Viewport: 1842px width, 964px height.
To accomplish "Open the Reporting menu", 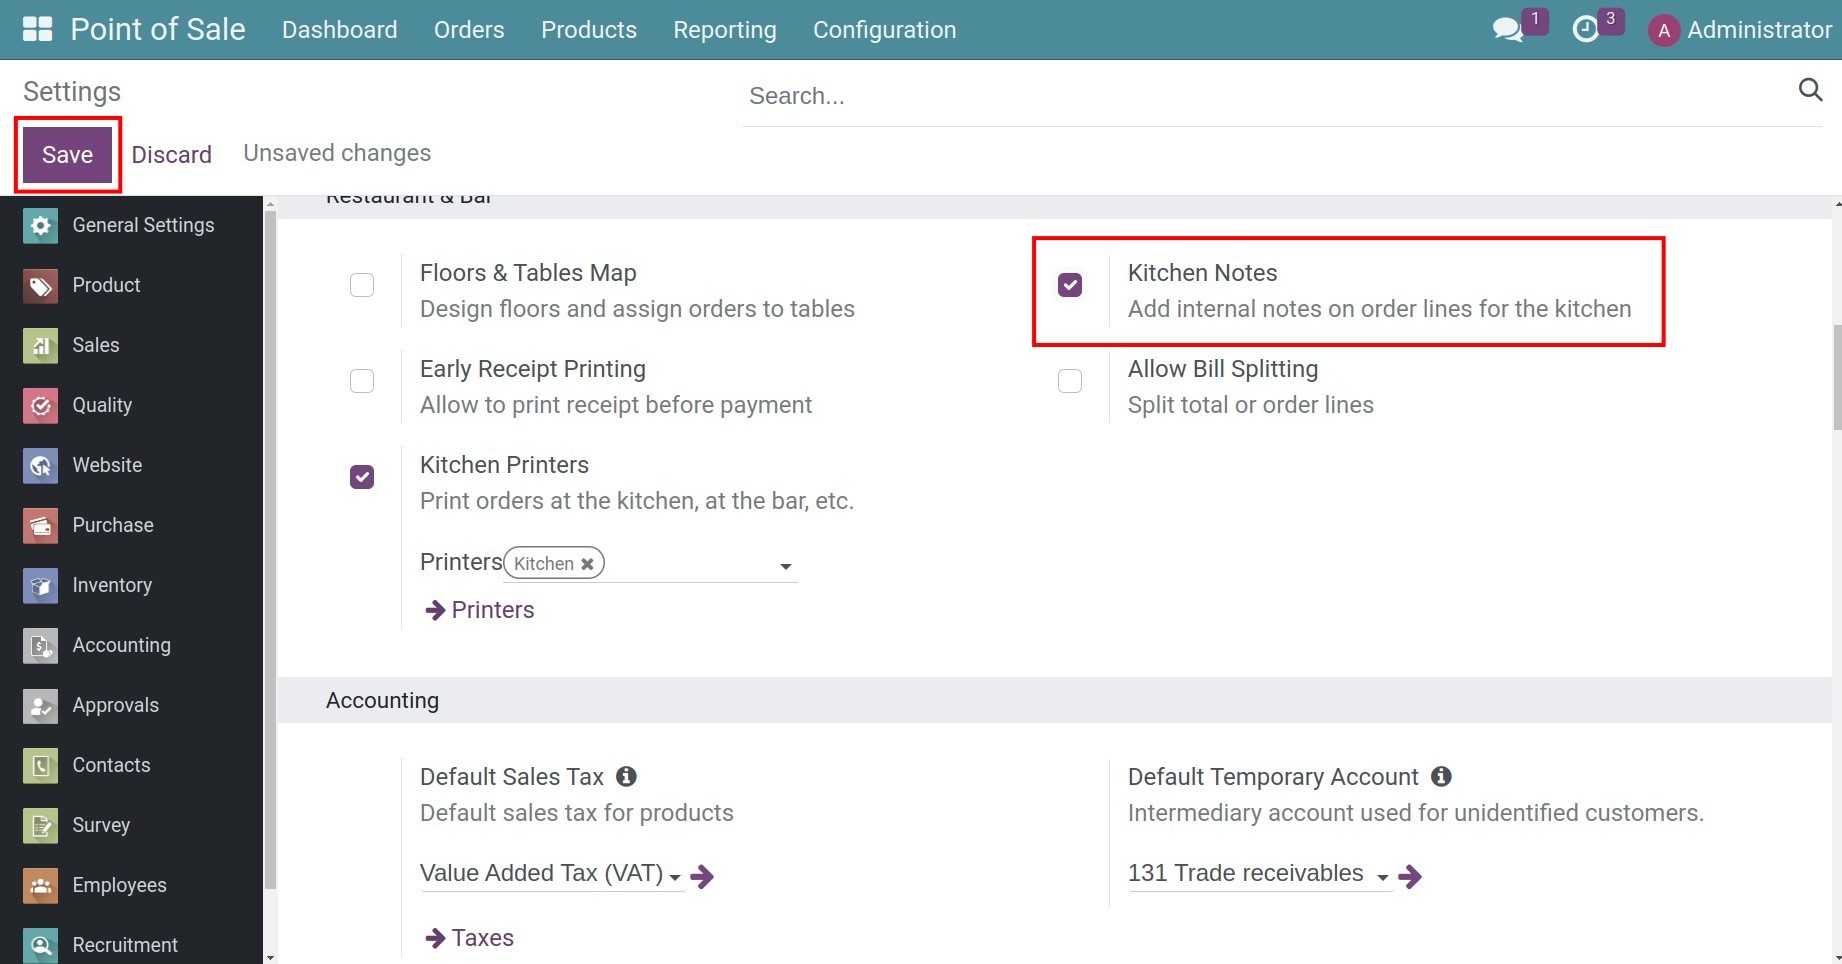I will 725,30.
